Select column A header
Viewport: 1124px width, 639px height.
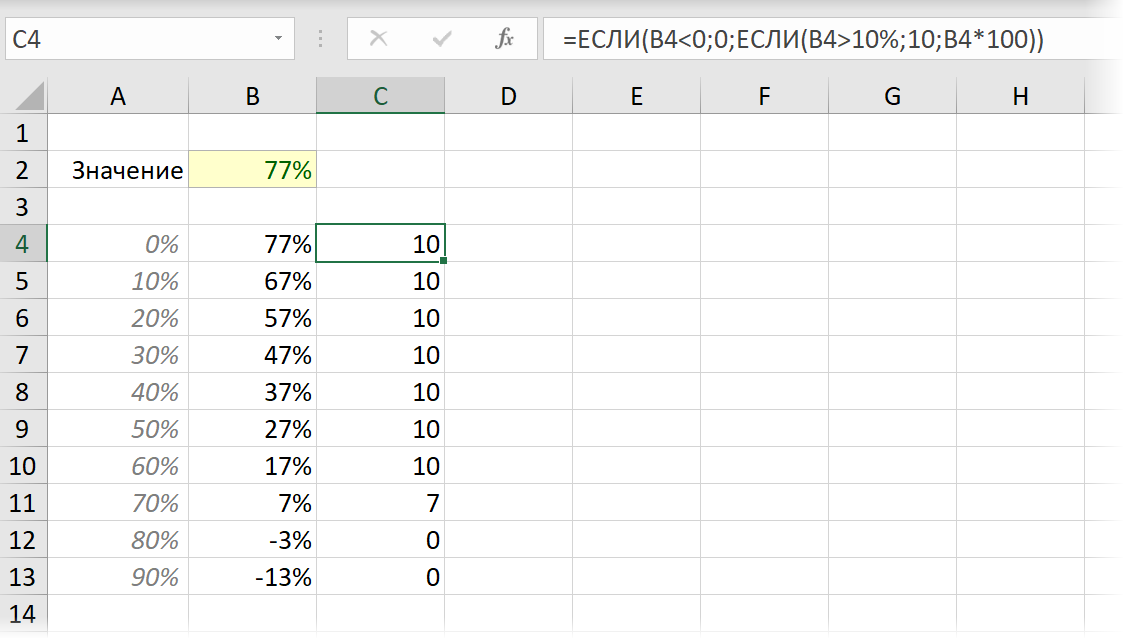[118, 96]
